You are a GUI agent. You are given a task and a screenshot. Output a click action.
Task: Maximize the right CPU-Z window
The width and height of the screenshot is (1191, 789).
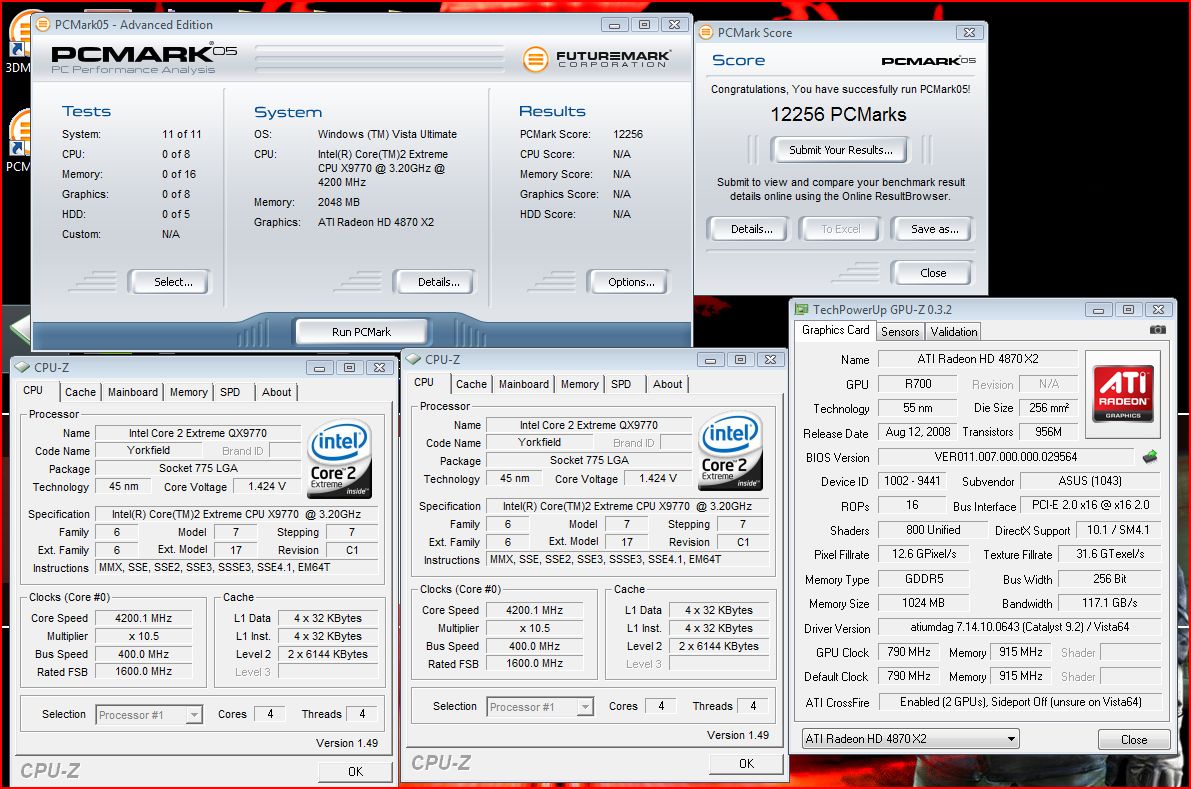[741, 359]
